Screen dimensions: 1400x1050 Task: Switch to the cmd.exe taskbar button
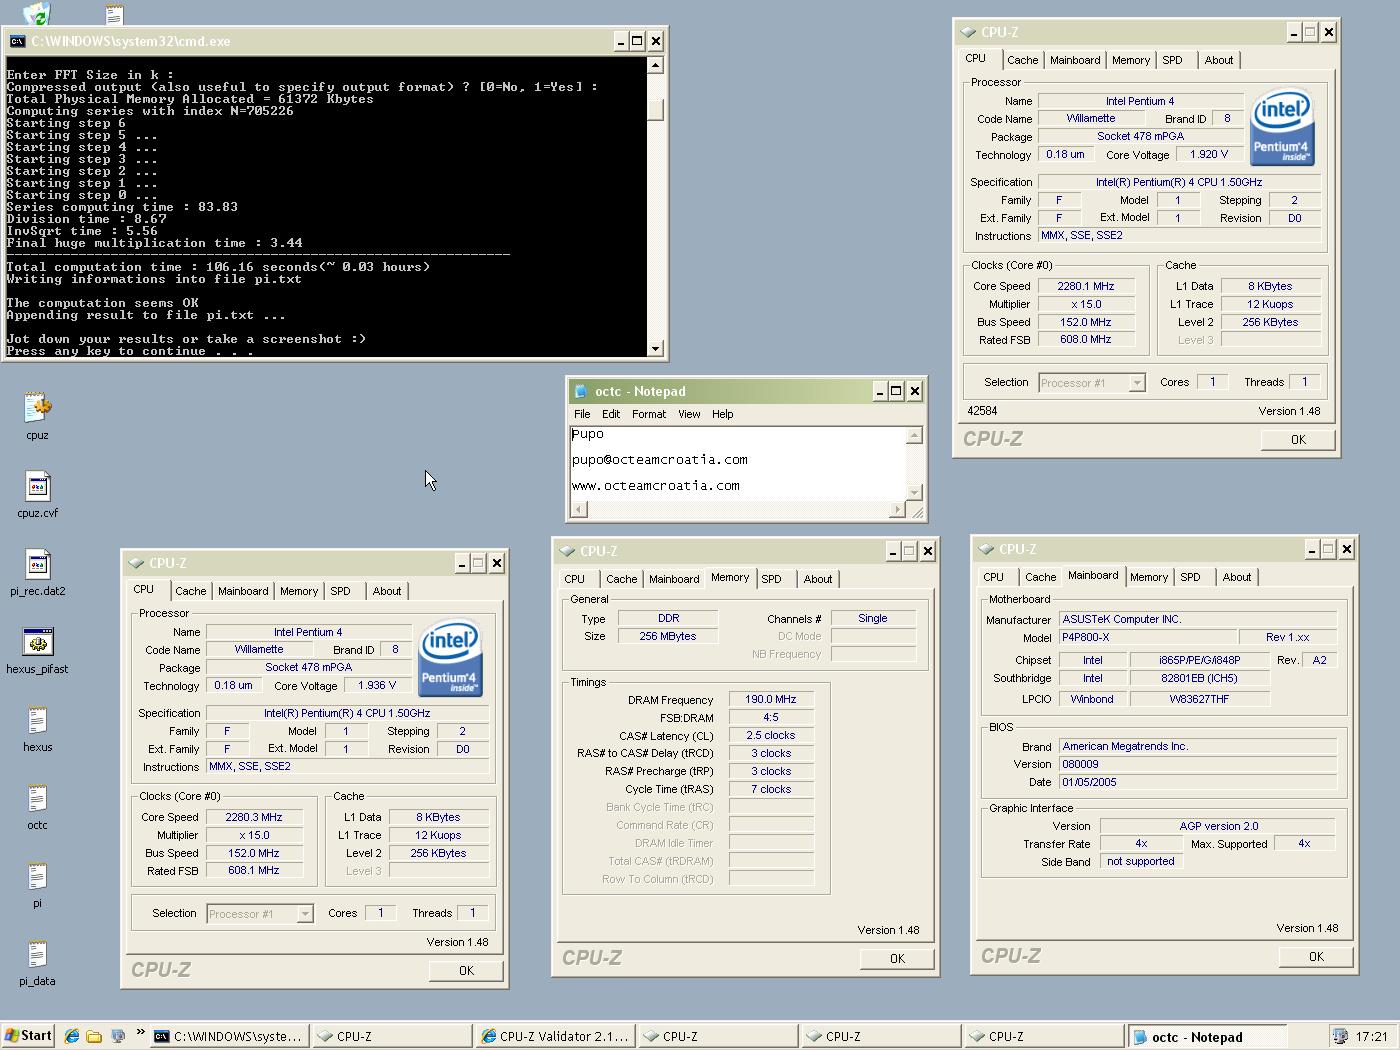[229, 1037]
